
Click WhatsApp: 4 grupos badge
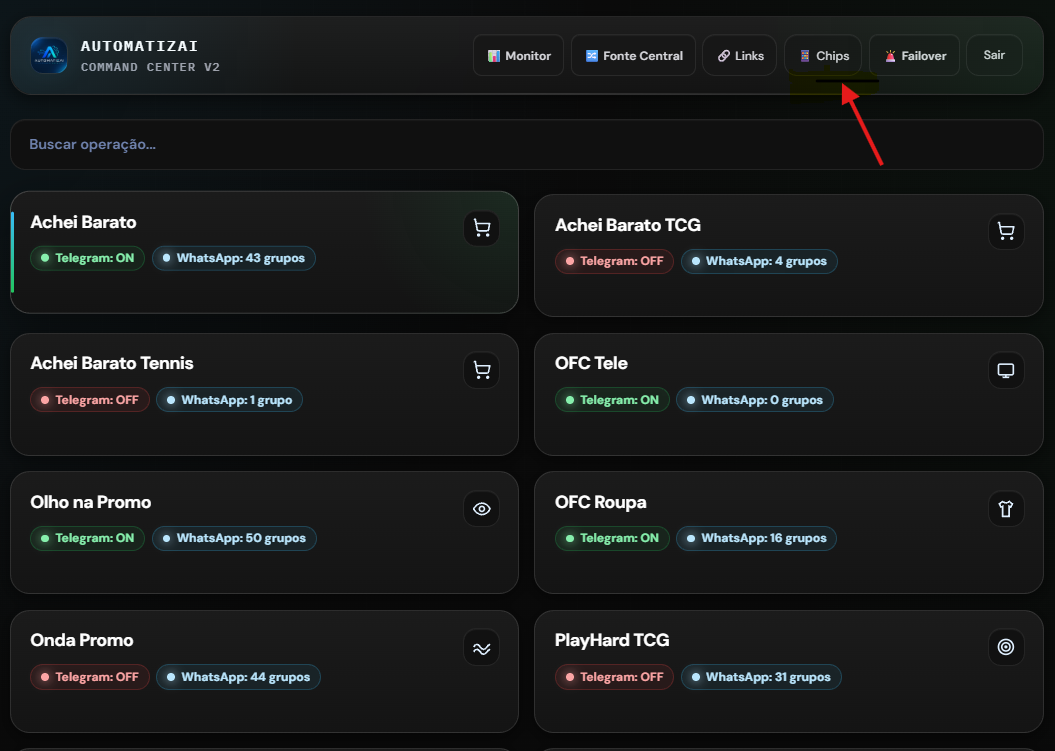click(759, 261)
